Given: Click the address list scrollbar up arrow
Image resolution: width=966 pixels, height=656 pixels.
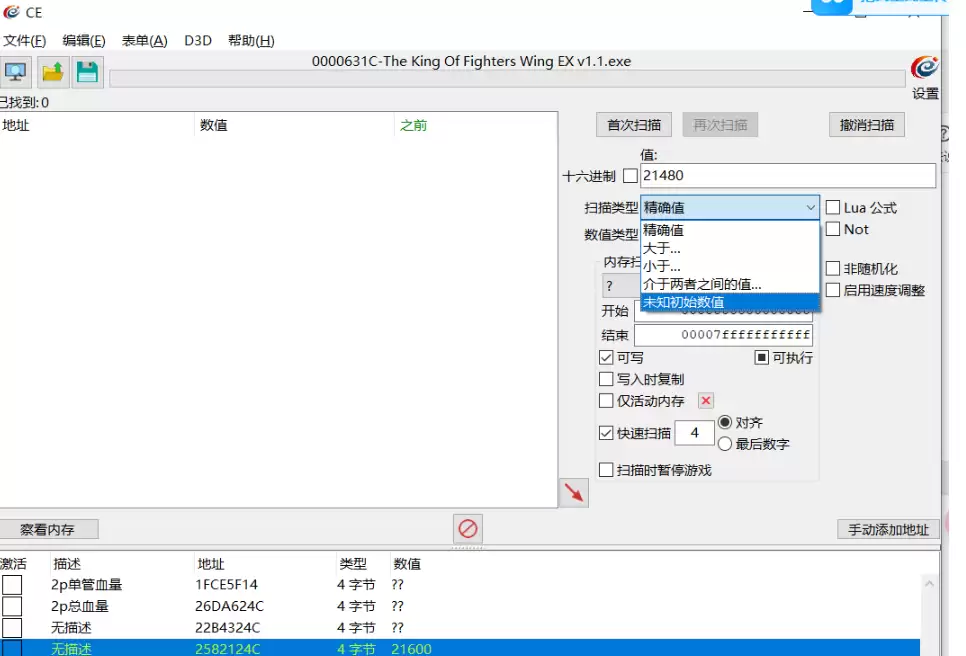Looking at the screenshot, I should [930, 583].
